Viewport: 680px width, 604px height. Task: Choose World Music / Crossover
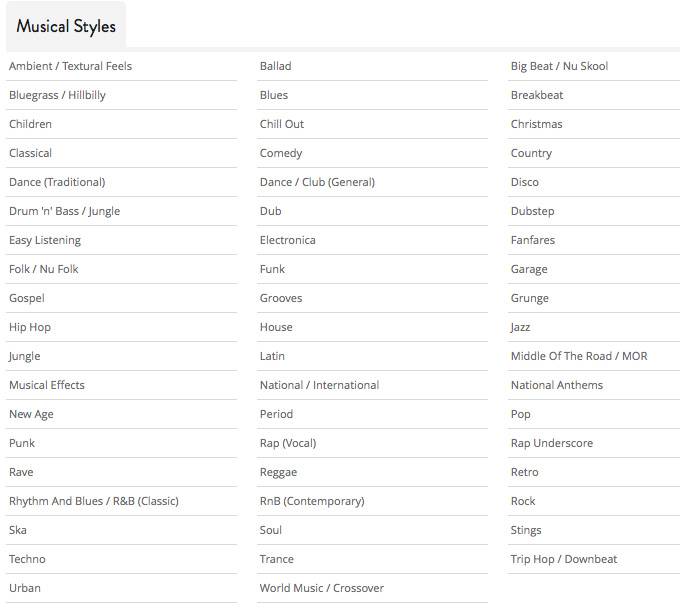tap(322, 588)
